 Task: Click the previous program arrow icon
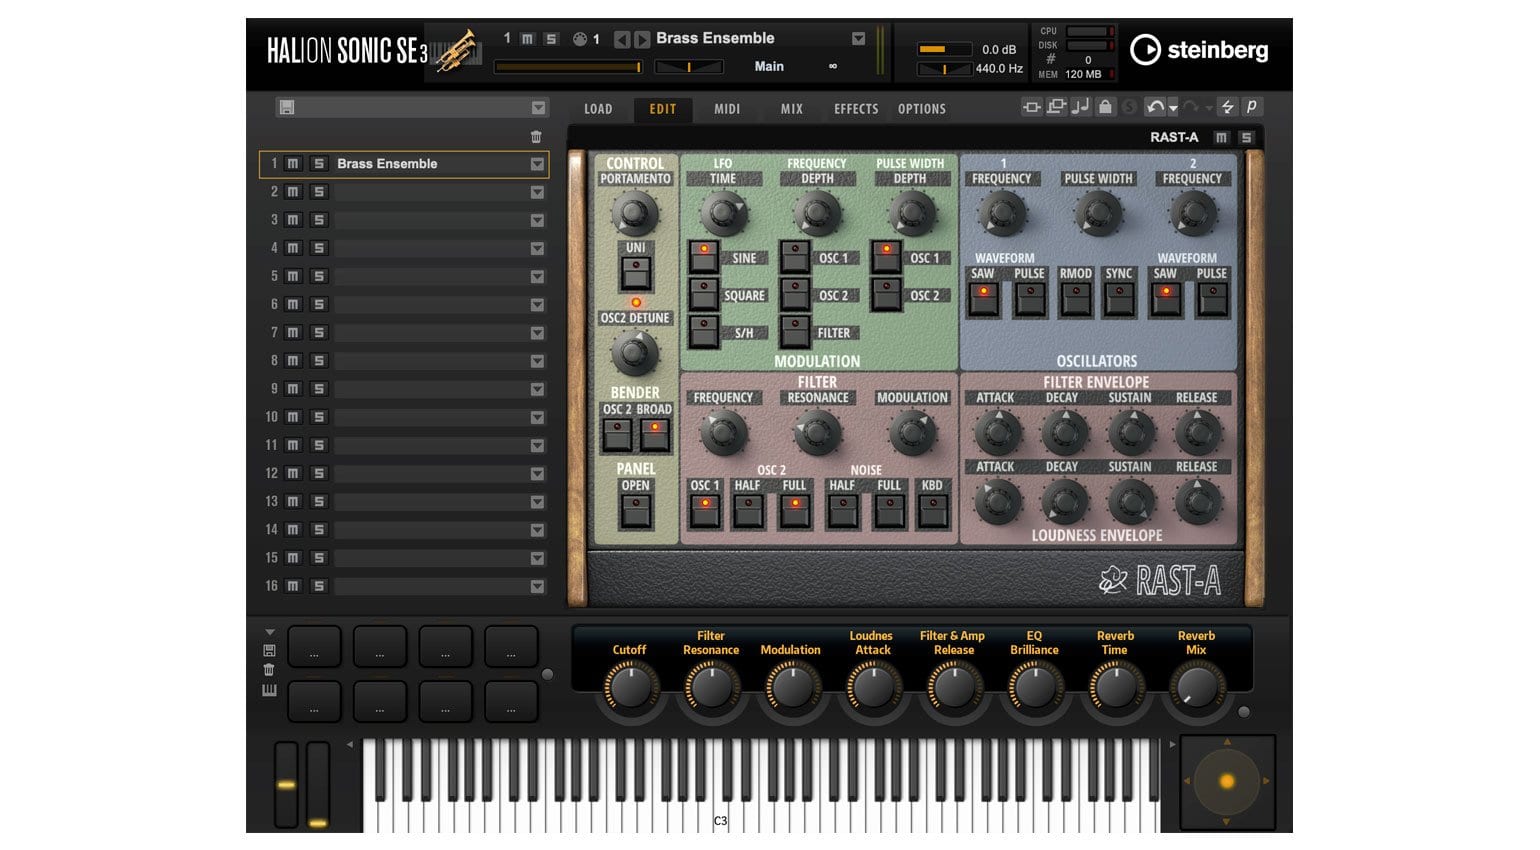coord(622,39)
